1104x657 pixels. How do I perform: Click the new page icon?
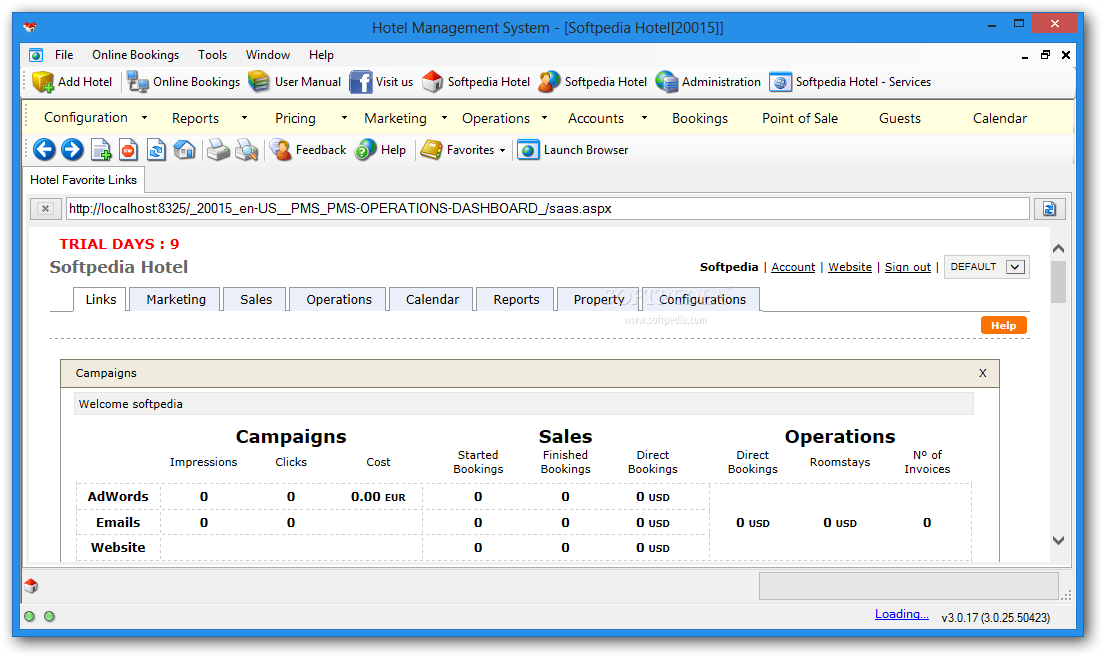101,149
